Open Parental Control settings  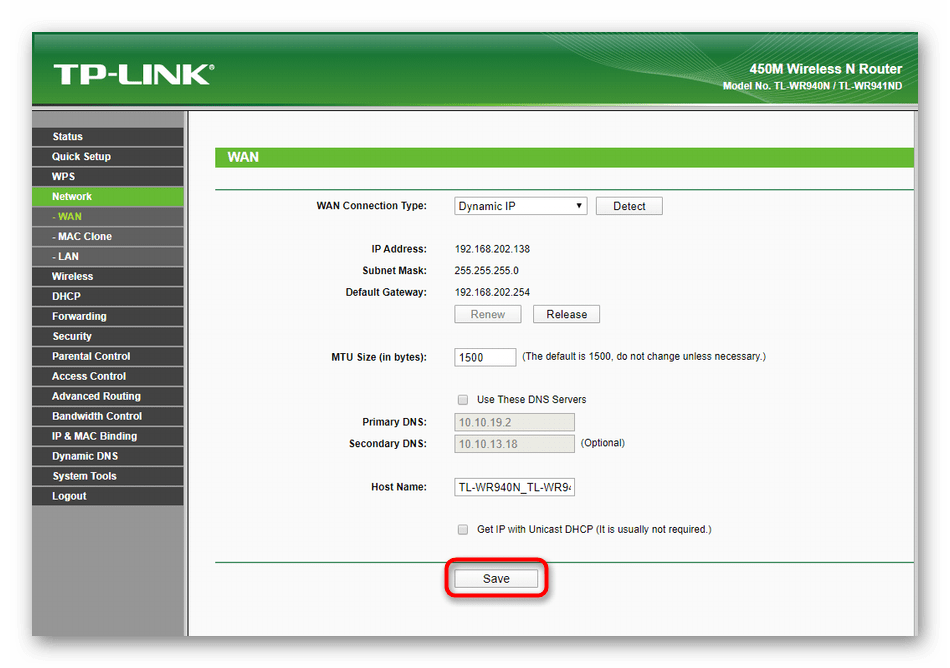[108, 356]
